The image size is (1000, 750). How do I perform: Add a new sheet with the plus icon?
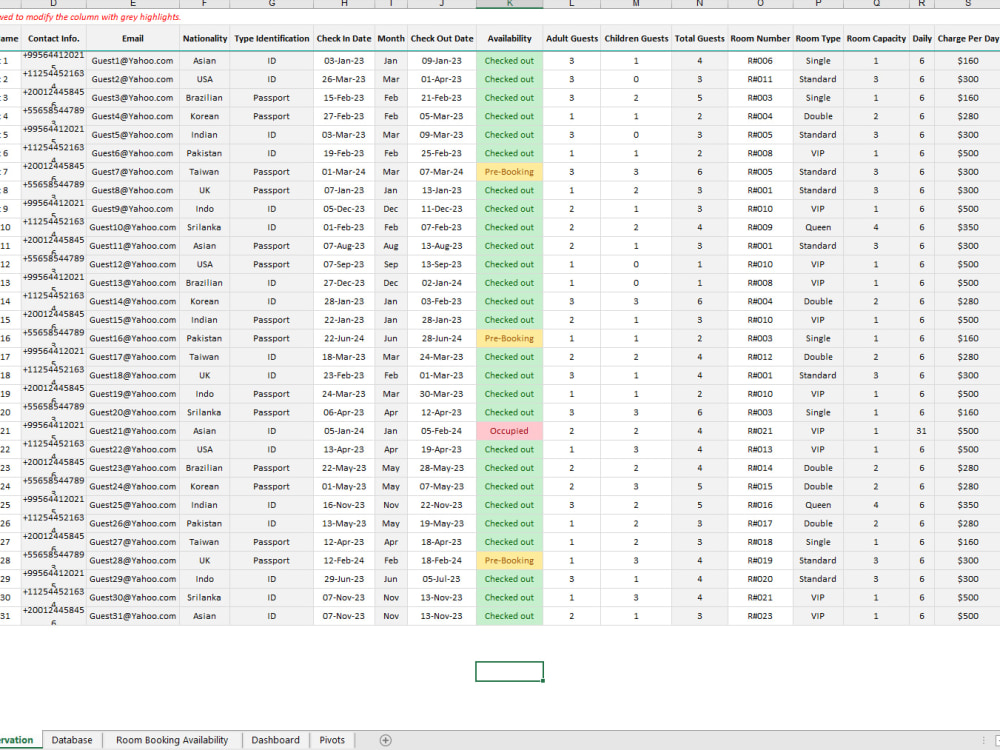[x=384, y=740]
